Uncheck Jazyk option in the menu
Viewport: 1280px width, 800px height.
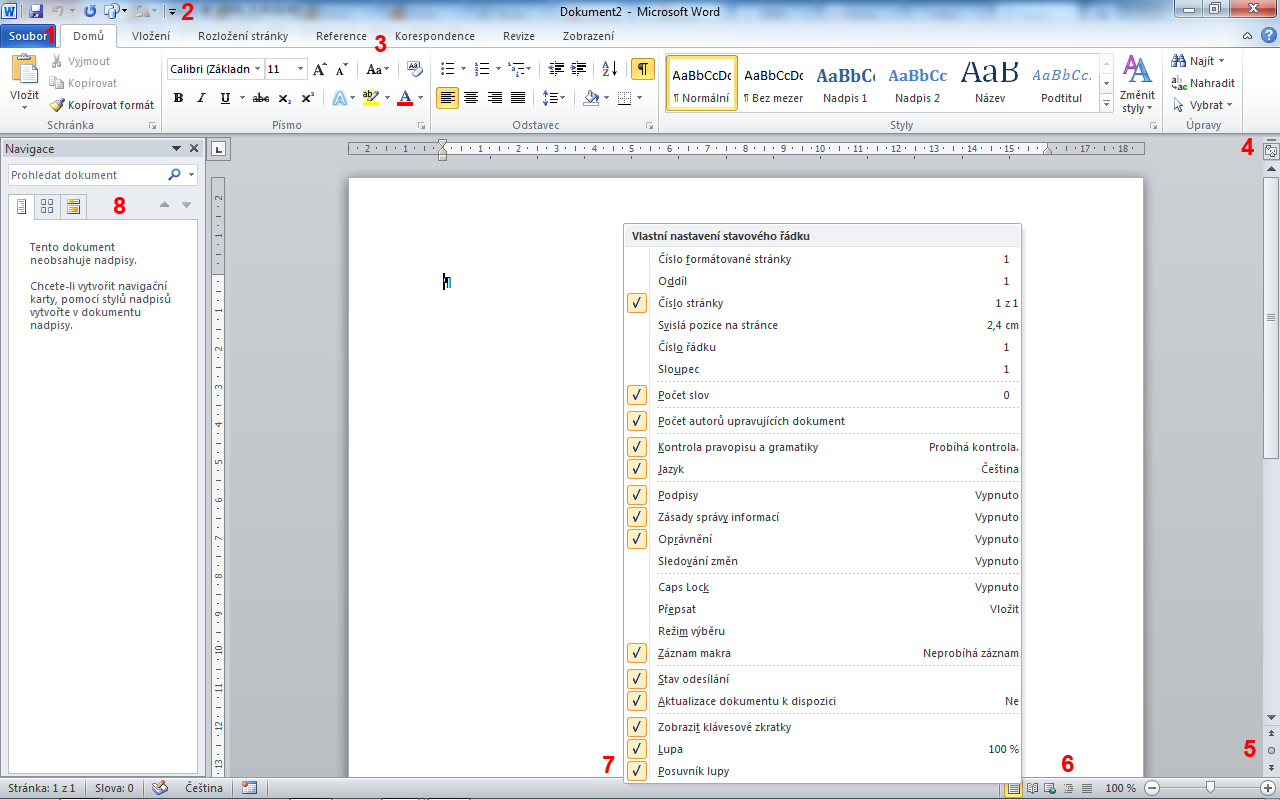[822, 469]
